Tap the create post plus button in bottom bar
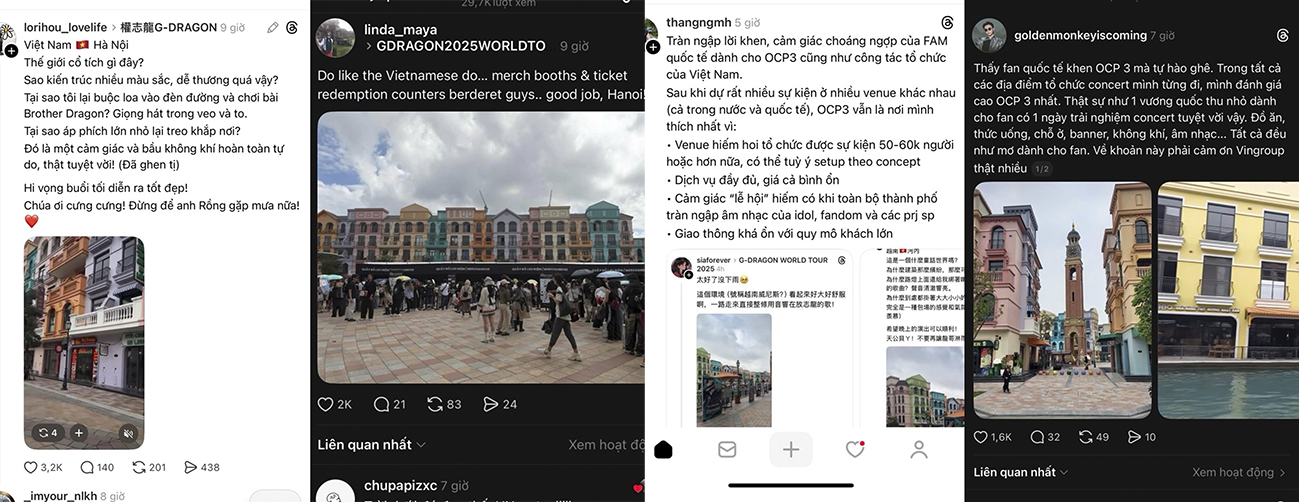Screen dimensions: 1299x502 790,450
